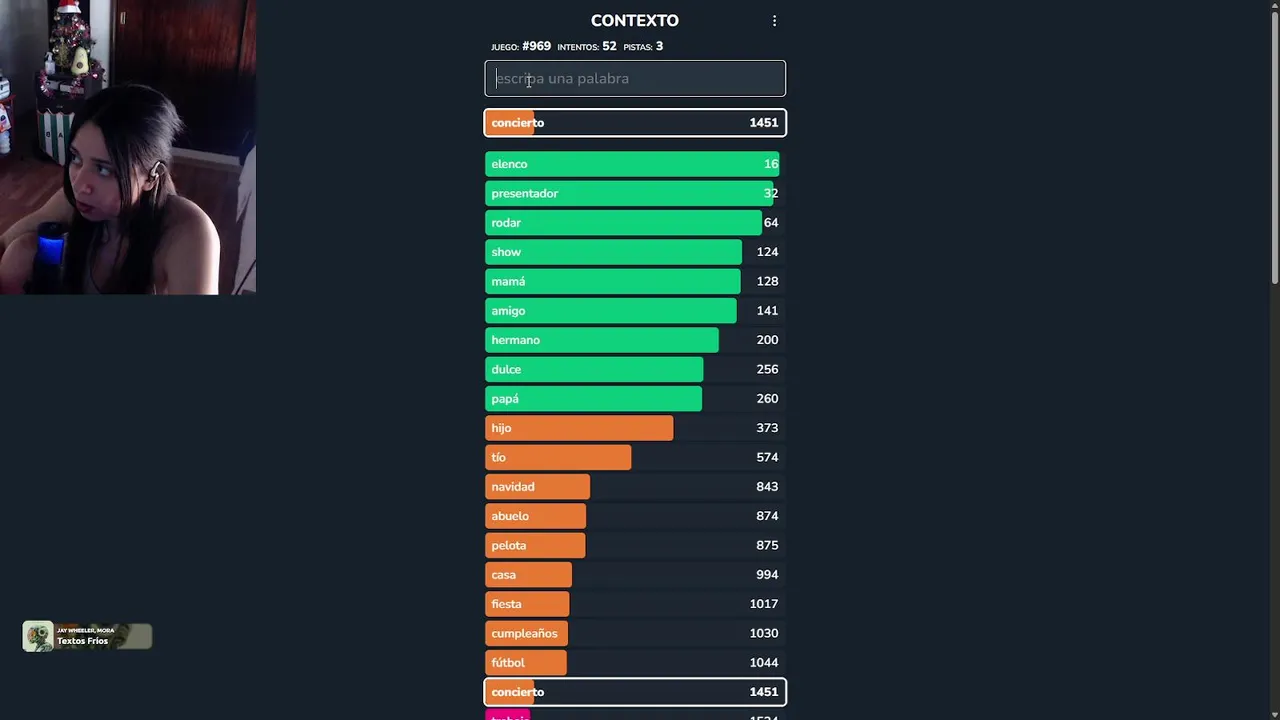
Task: Open the three-dot options menu
Action: click(x=774, y=21)
